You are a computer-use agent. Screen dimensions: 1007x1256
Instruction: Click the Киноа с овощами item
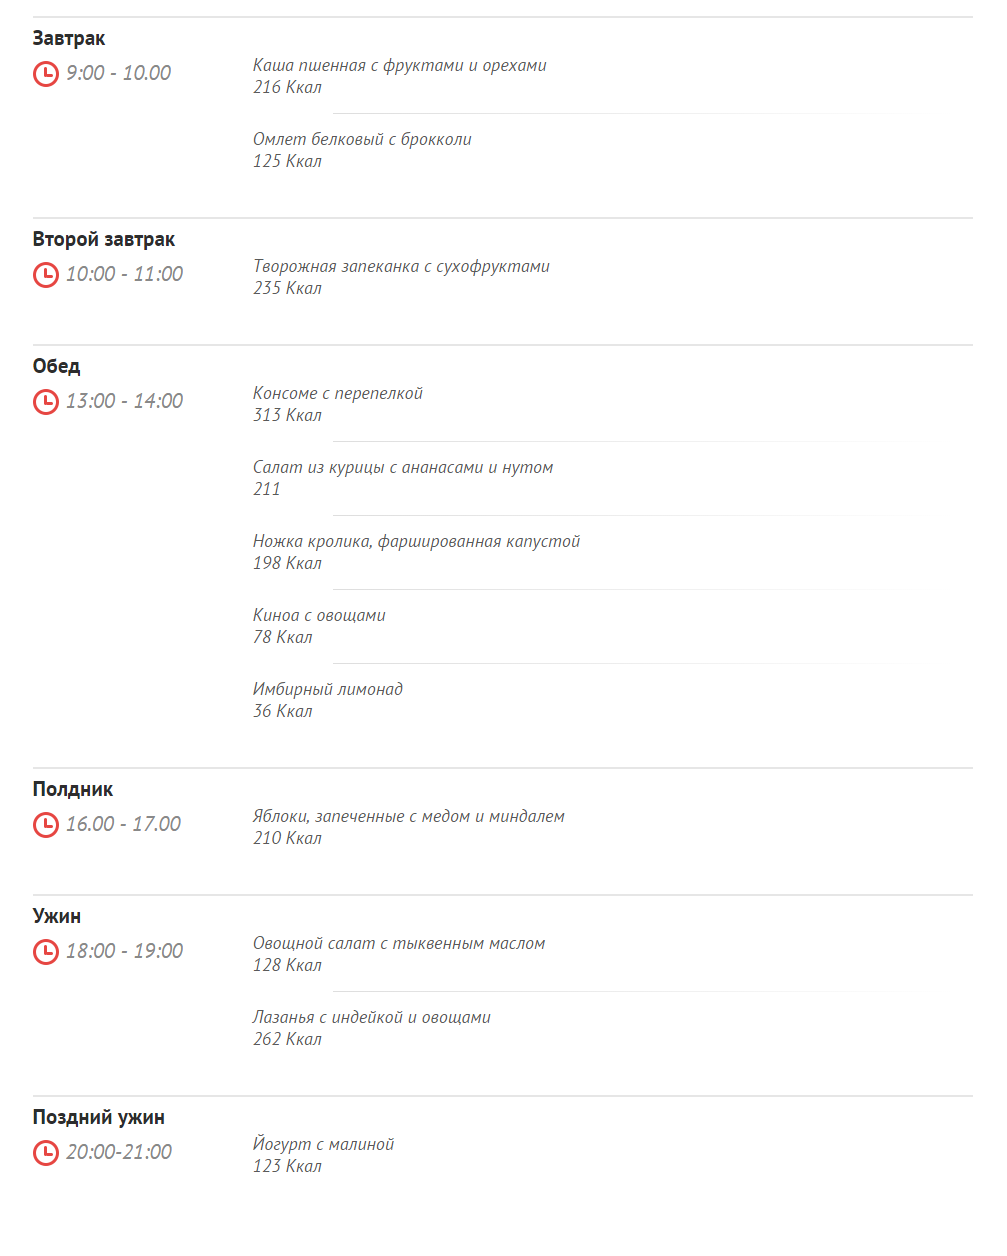pyautogui.click(x=319, y=616)
